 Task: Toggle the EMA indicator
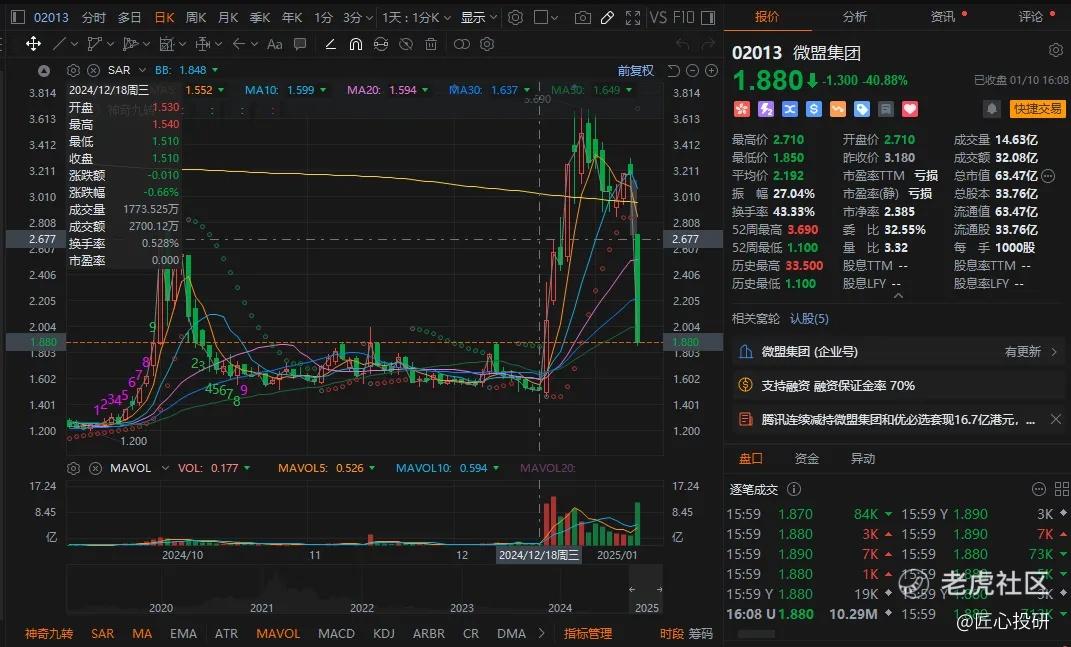[x=183, y=634]
